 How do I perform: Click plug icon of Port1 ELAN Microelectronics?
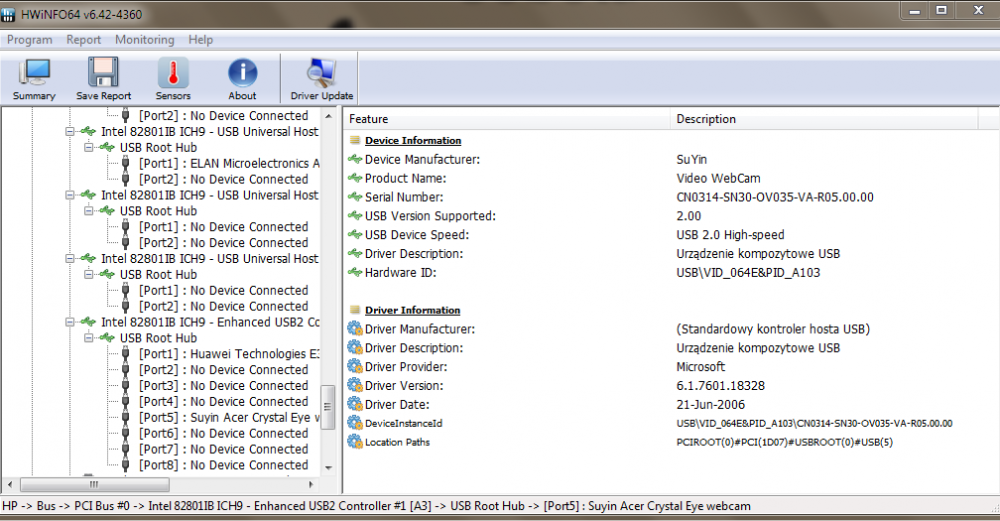coord(126,163)
